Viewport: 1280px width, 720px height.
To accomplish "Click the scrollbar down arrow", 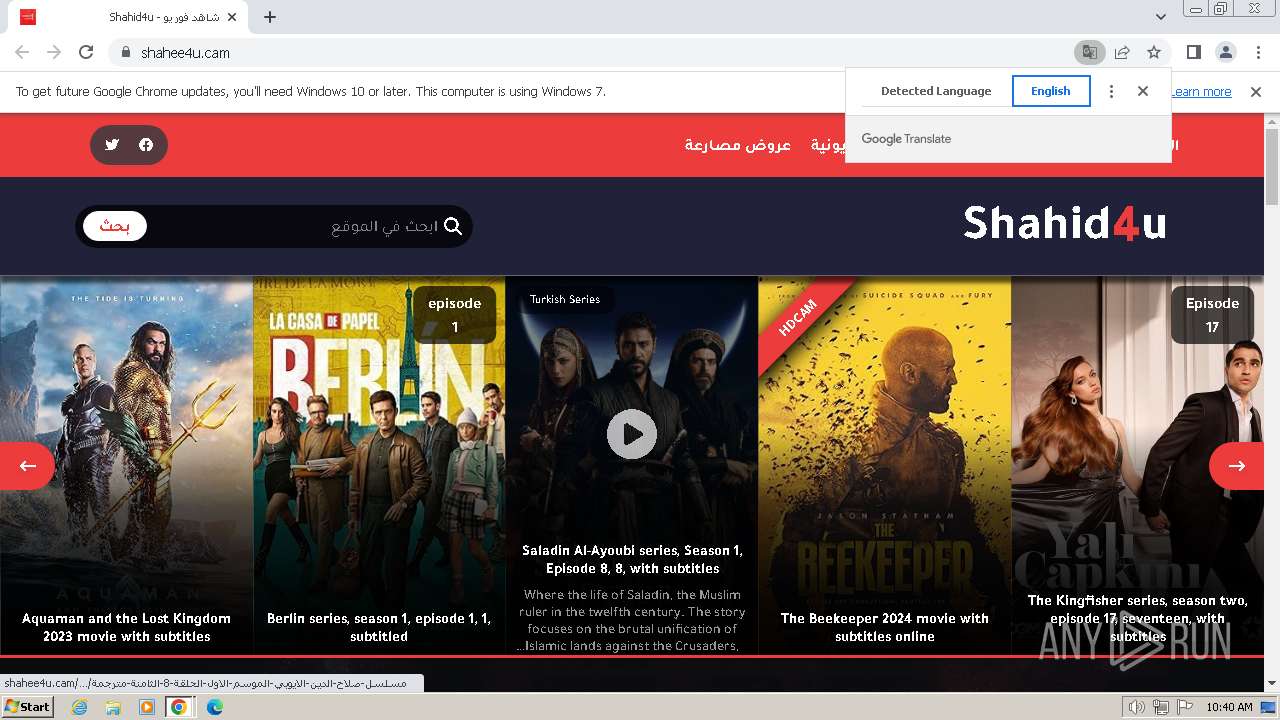I will [1272, 683].
